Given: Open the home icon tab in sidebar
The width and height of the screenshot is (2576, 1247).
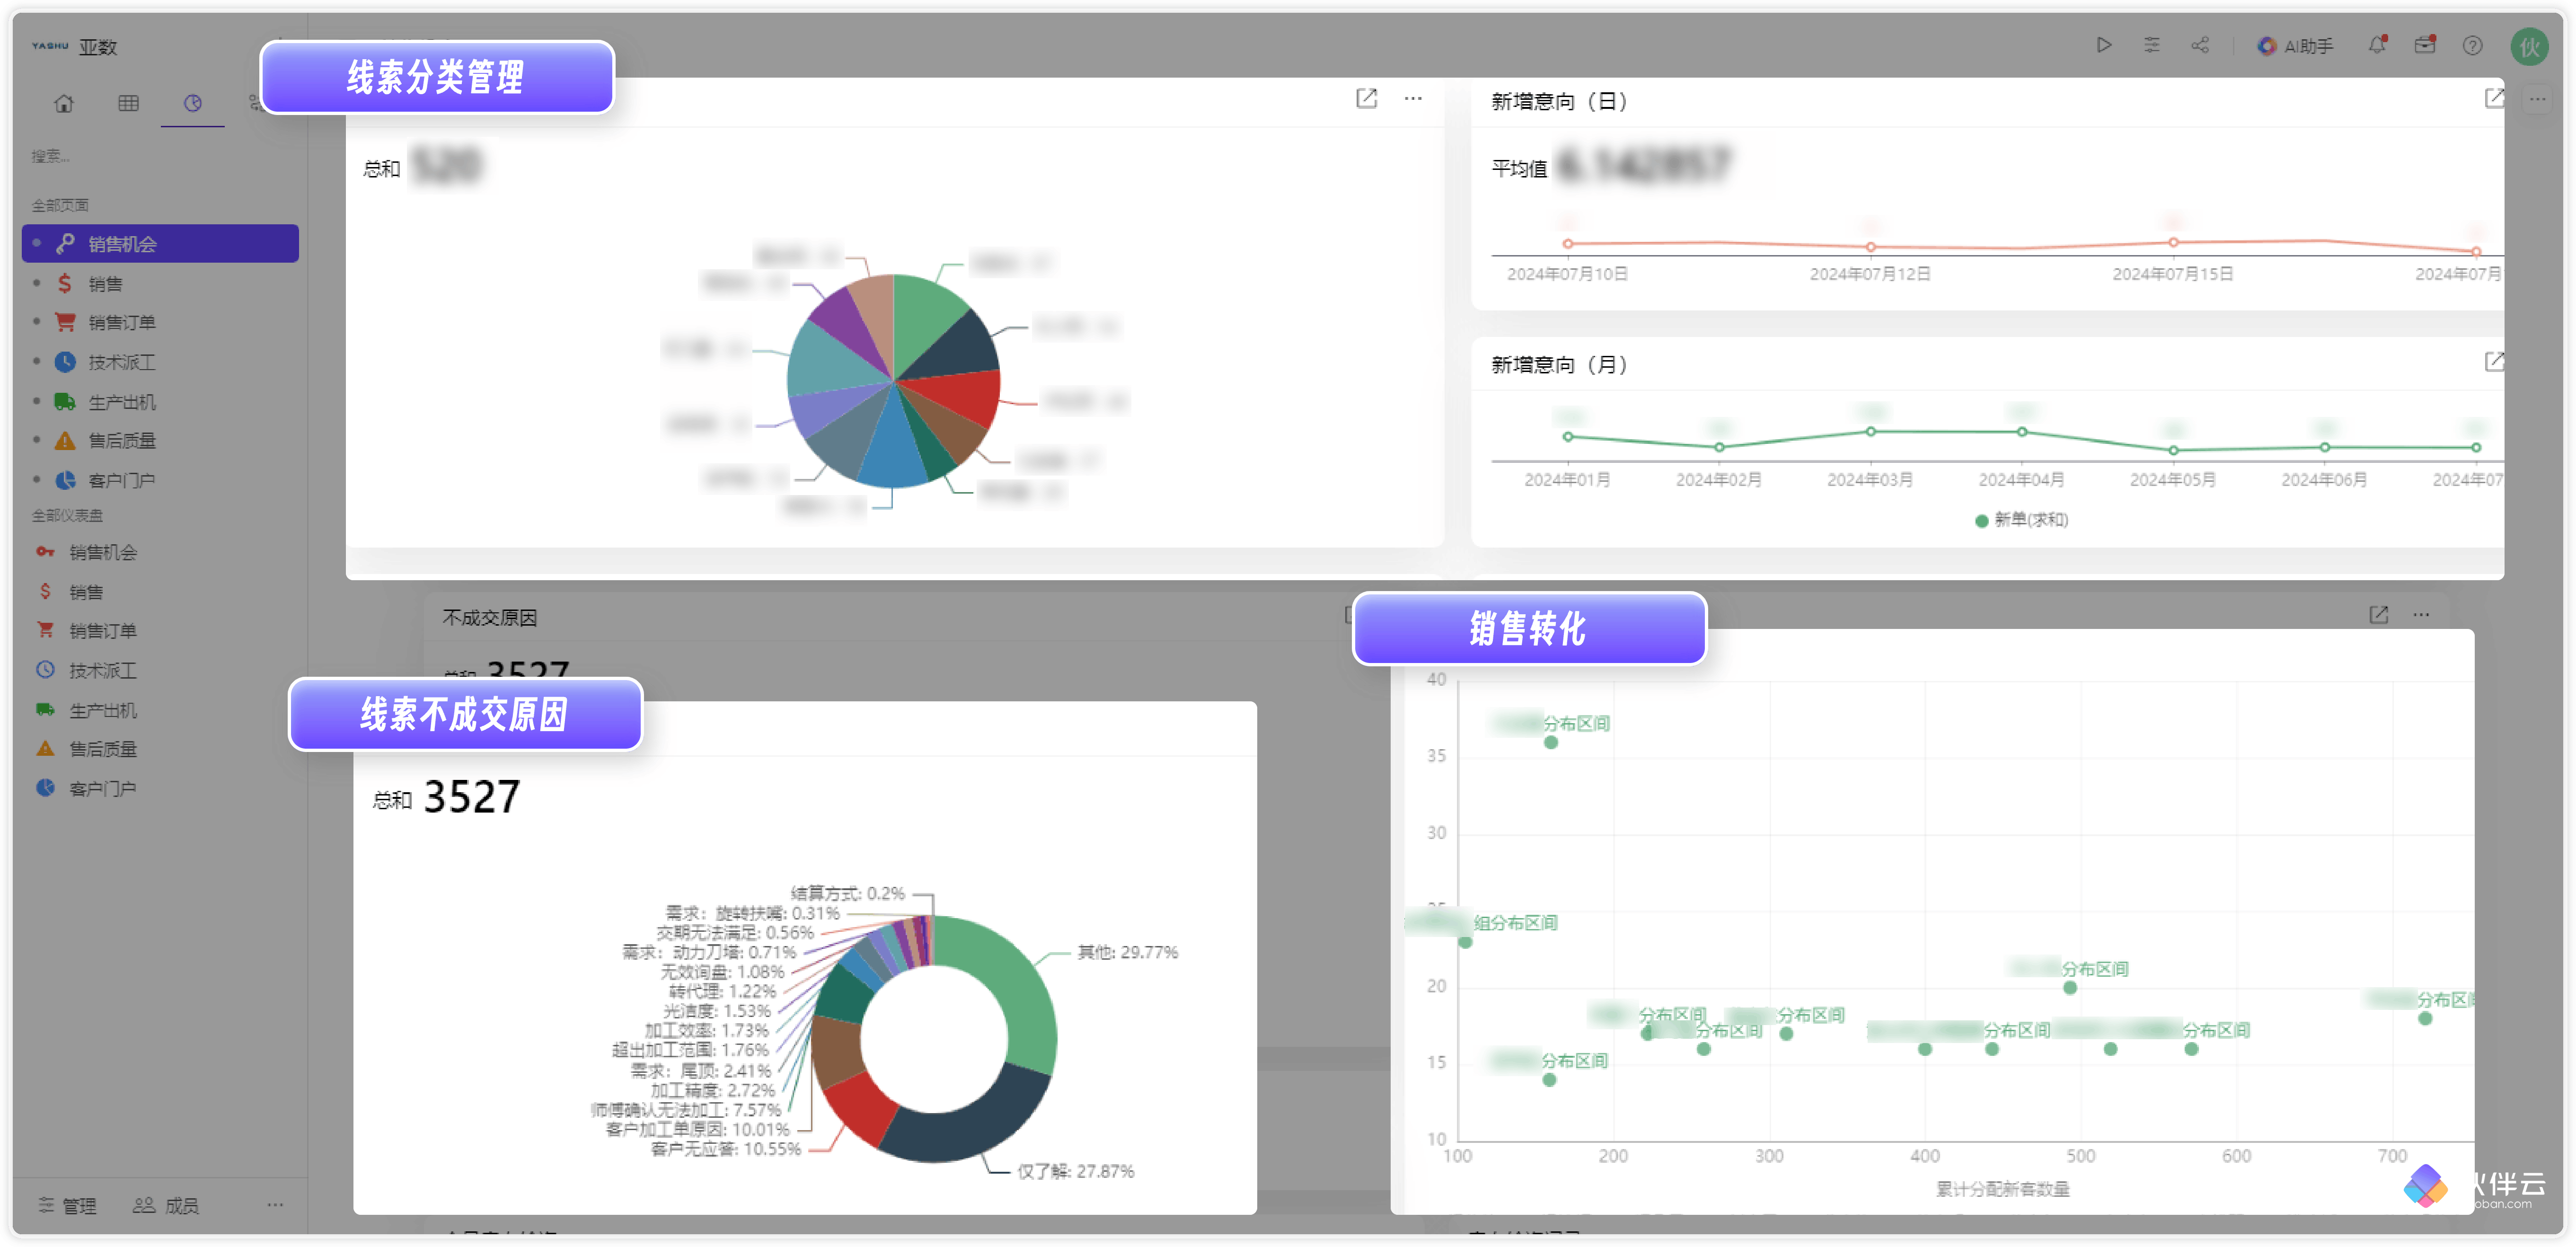Looking at the screenshot, I should (x=64, y=103).
